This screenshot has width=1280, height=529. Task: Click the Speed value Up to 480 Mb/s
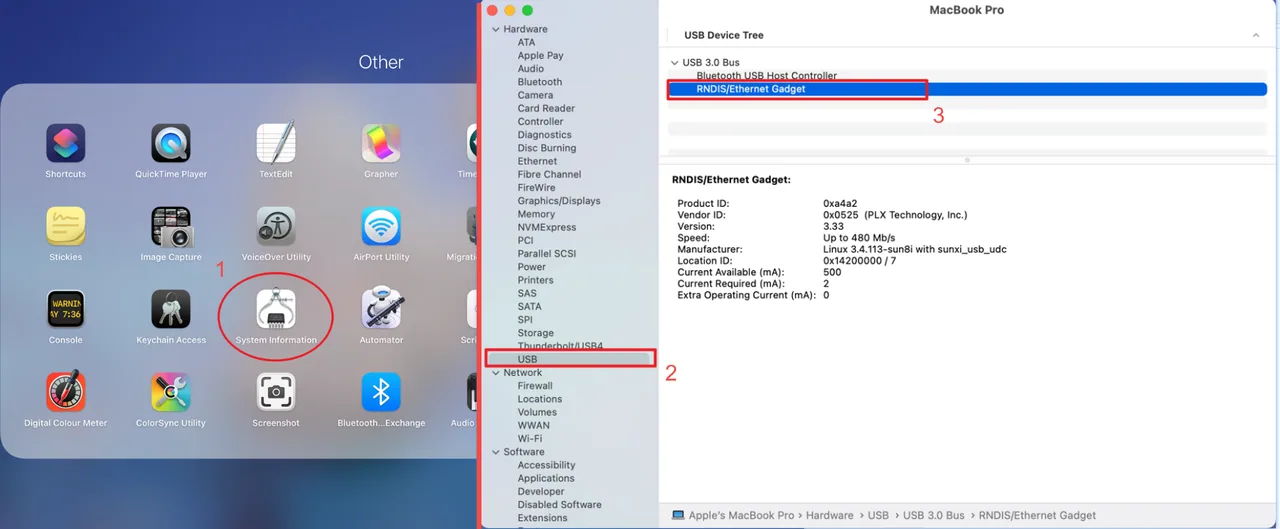(x=859, y=238)
